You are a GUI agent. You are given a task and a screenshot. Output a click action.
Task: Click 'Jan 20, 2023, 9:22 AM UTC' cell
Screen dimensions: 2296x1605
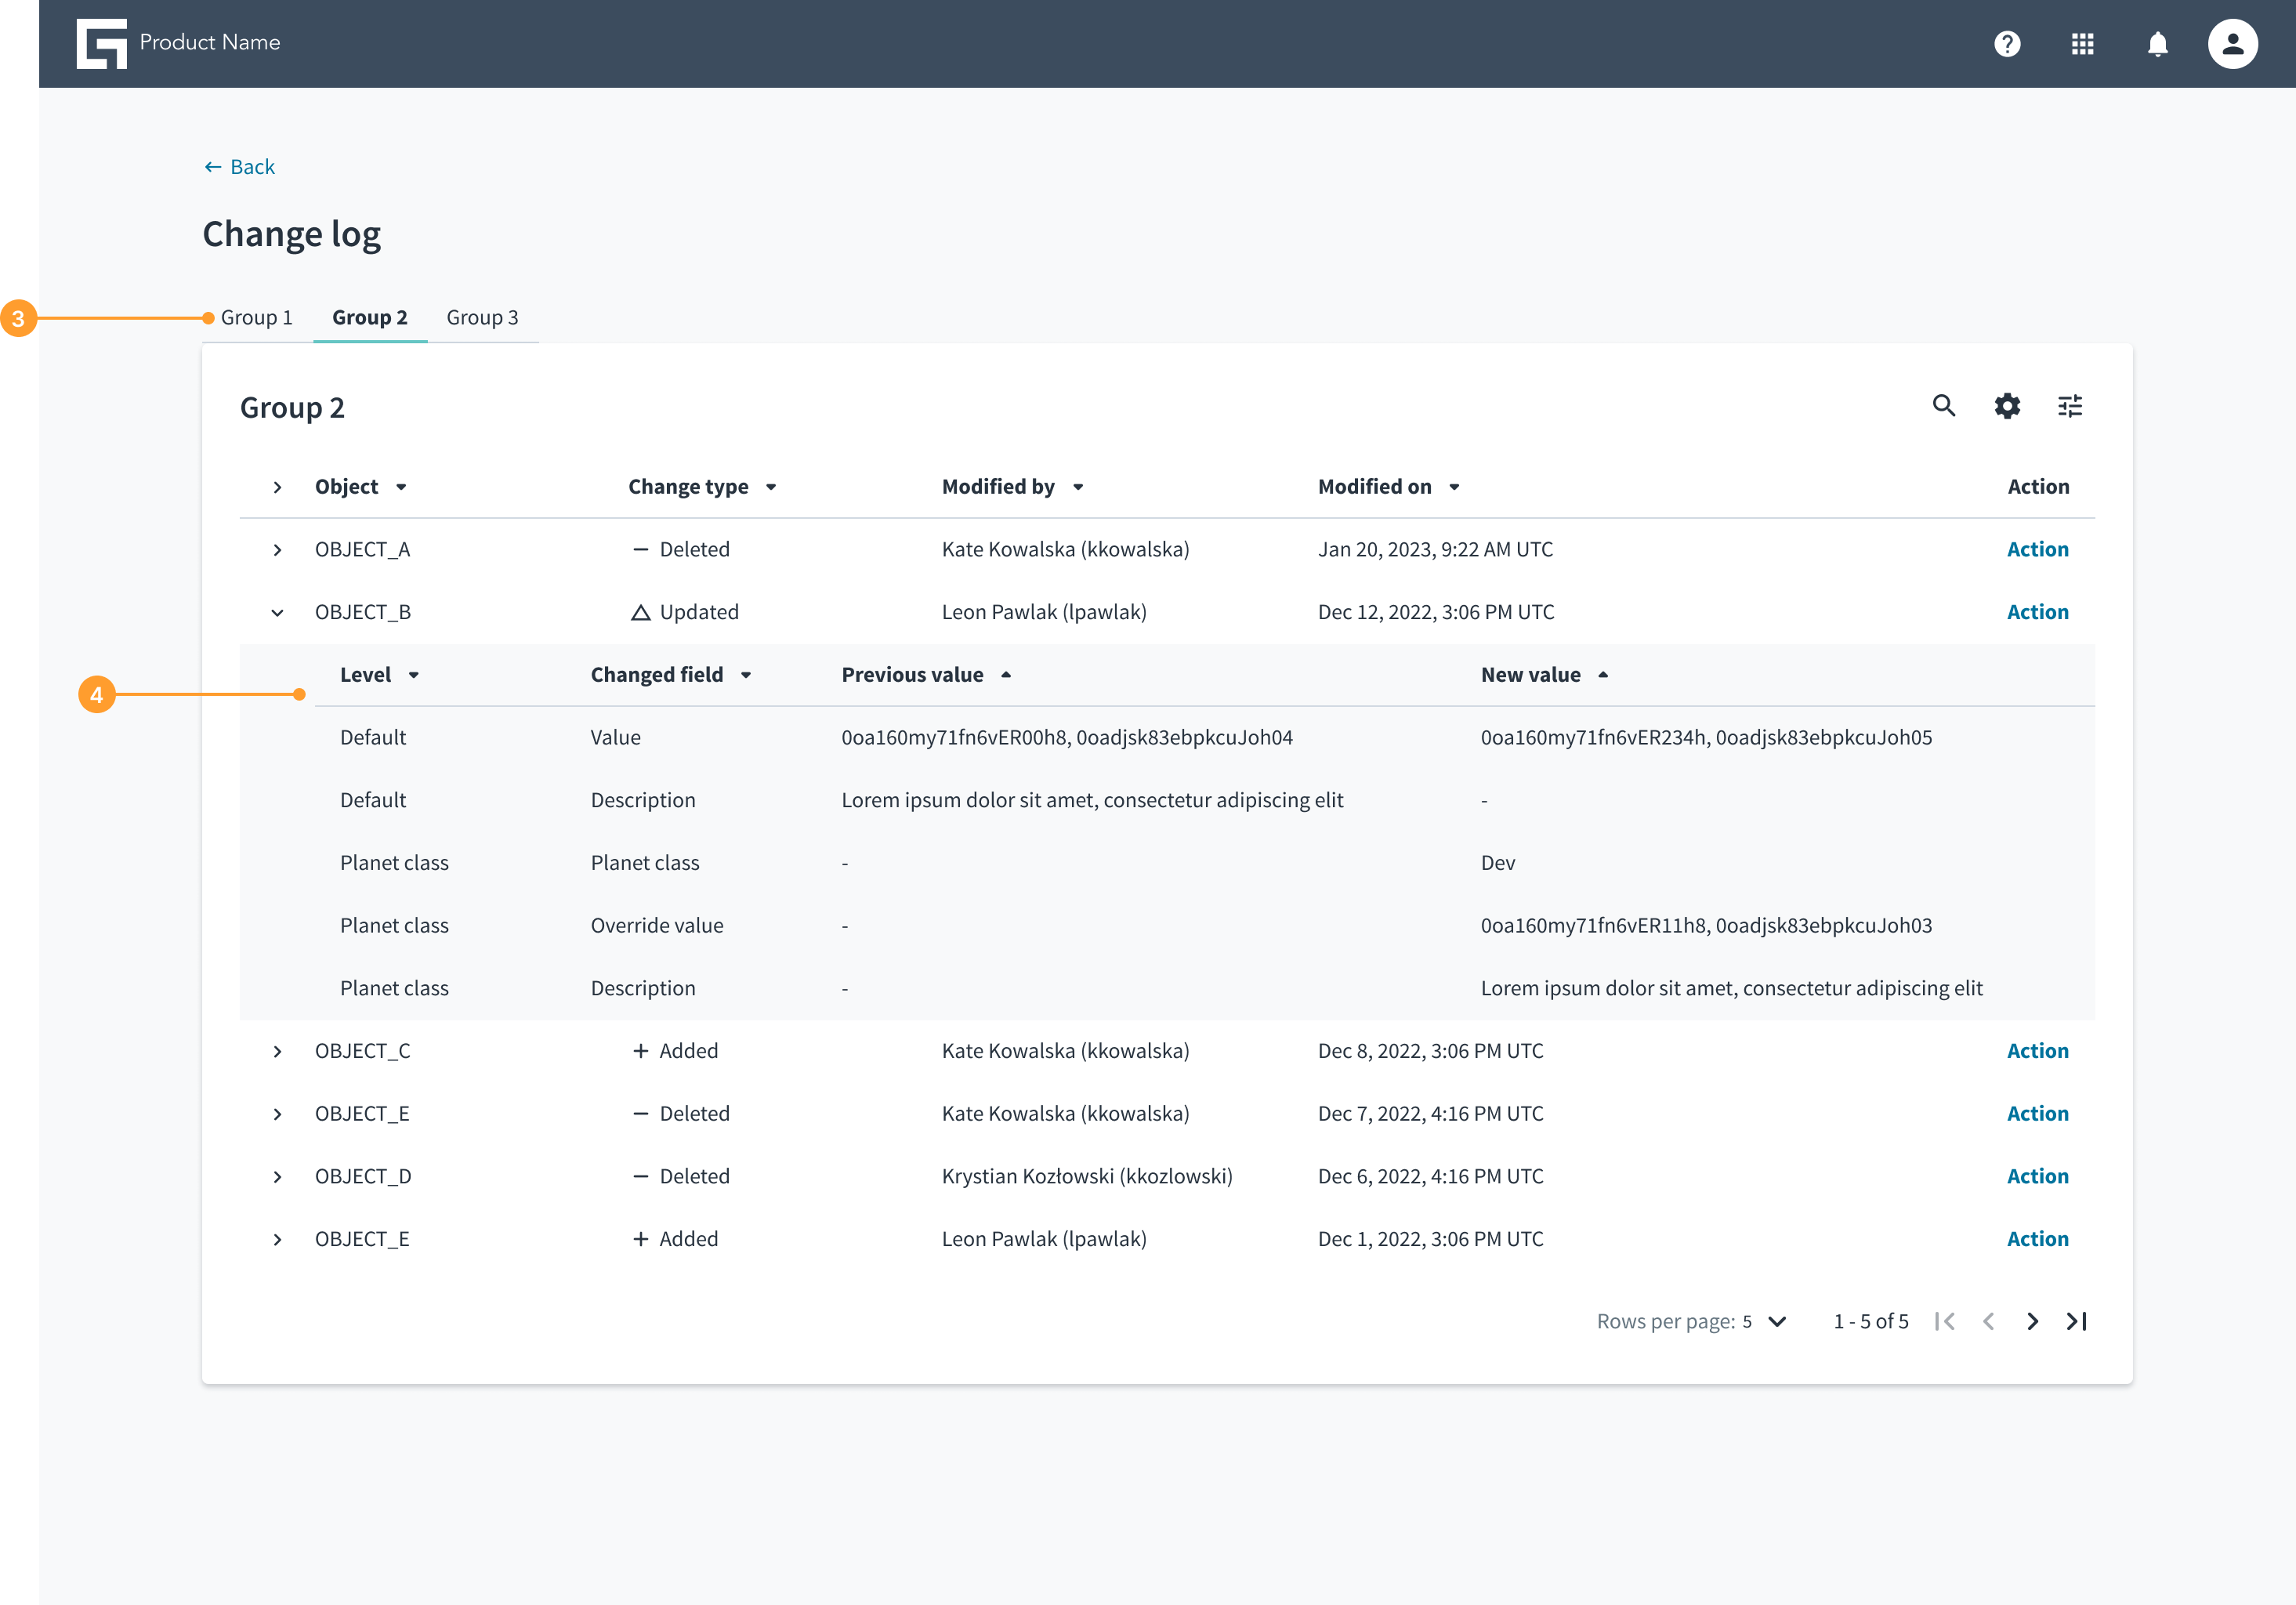(x=1435, y=549)
